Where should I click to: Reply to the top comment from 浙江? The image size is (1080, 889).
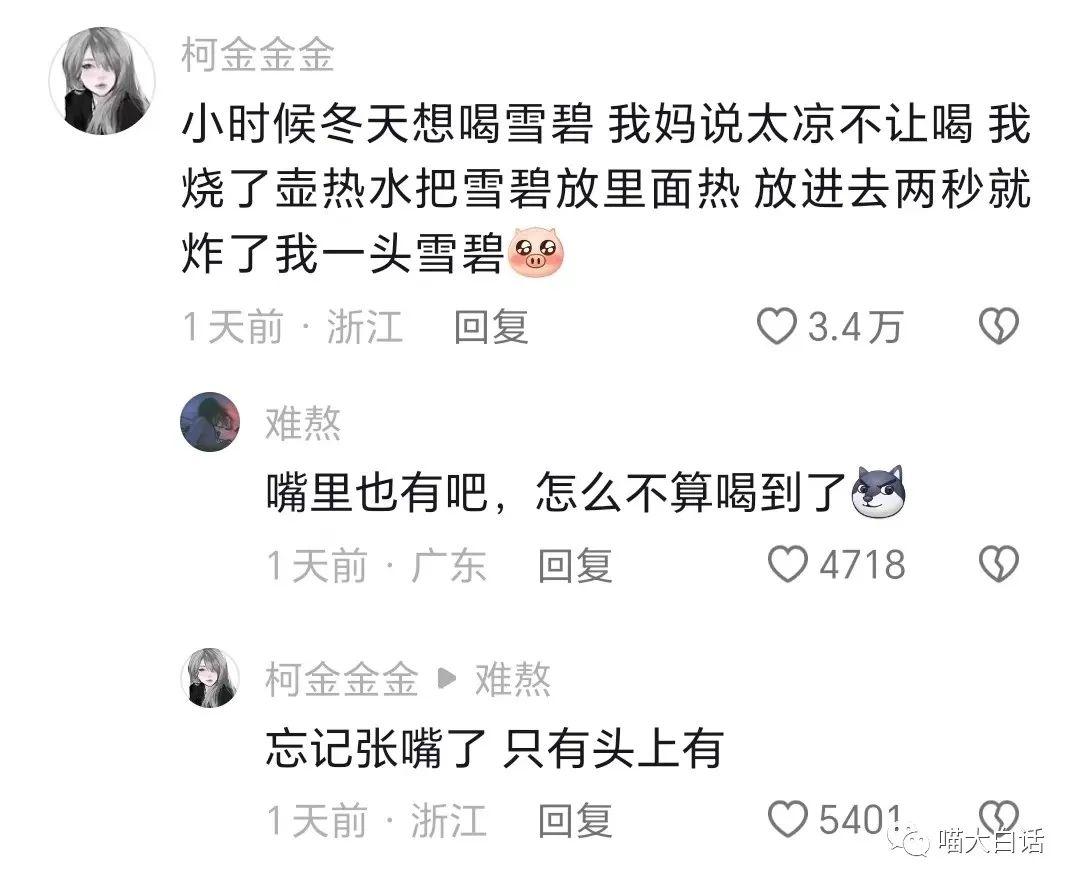pyautogui.click(x=491, y=327)
